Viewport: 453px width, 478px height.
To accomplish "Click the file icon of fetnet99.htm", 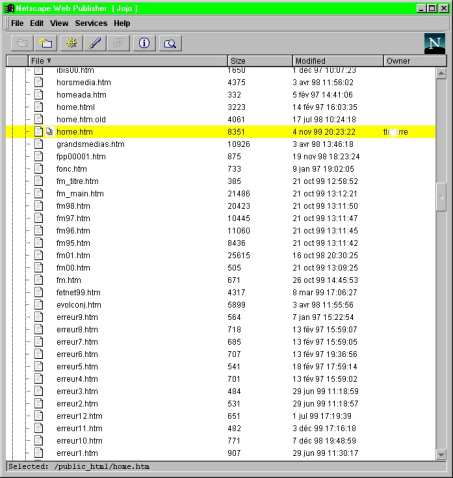I will tap(39, 292).
